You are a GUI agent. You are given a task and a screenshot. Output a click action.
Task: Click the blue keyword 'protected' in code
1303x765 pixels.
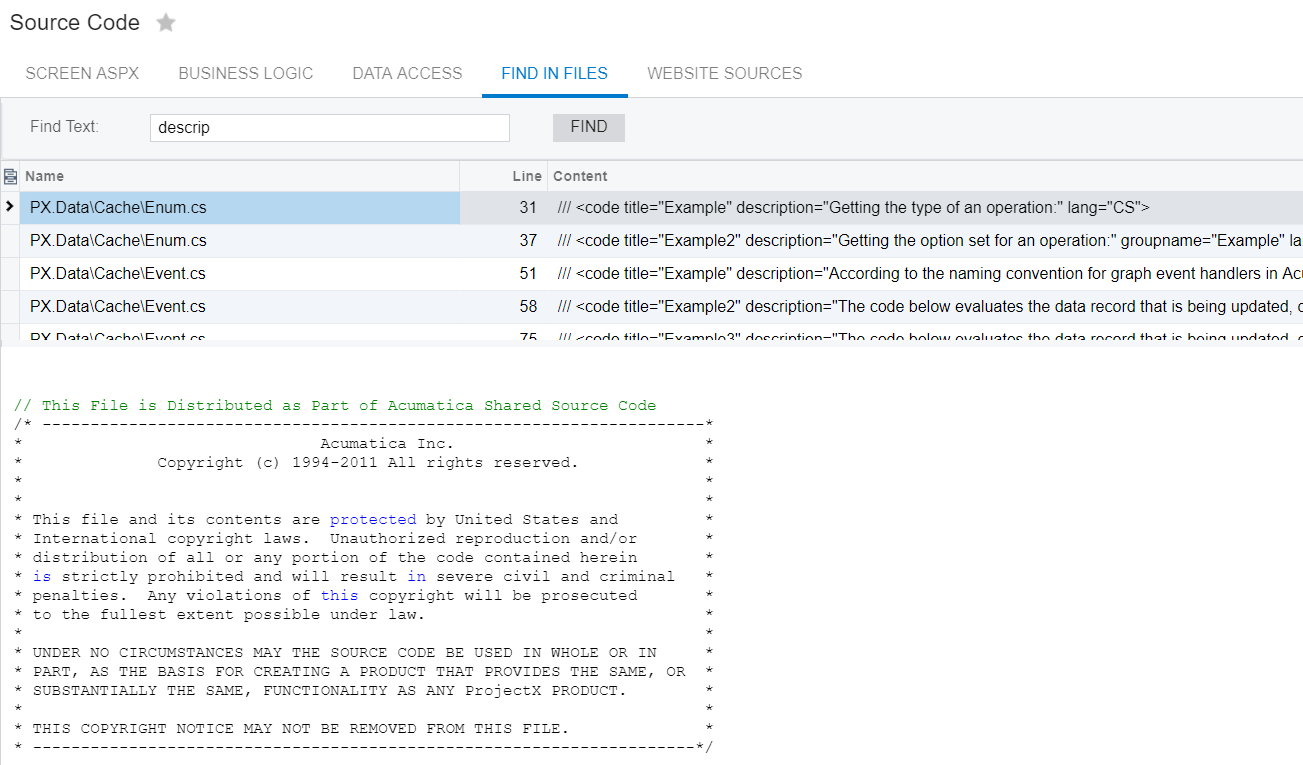coord(373,519)
